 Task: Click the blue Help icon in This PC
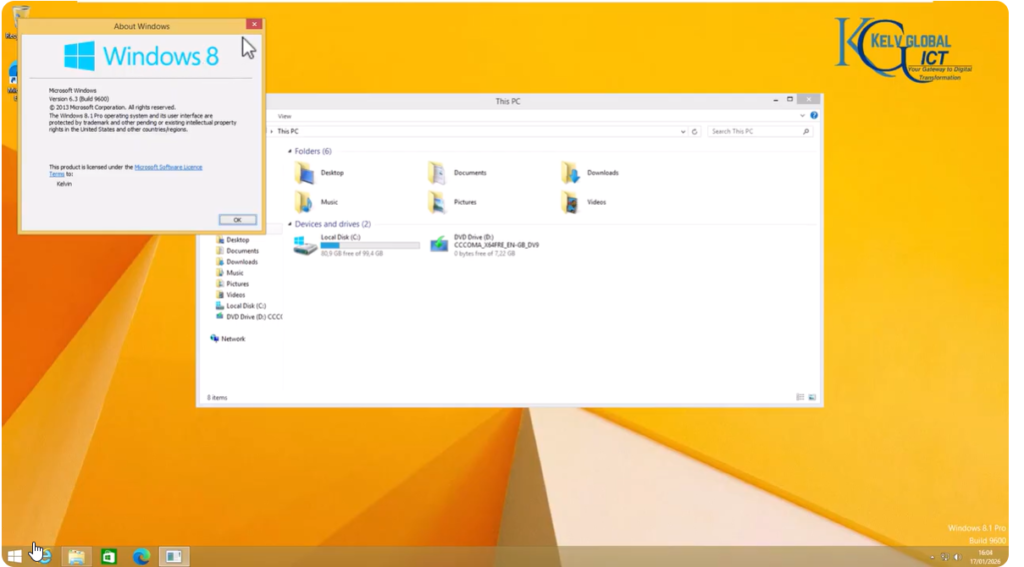click(814, 116)
